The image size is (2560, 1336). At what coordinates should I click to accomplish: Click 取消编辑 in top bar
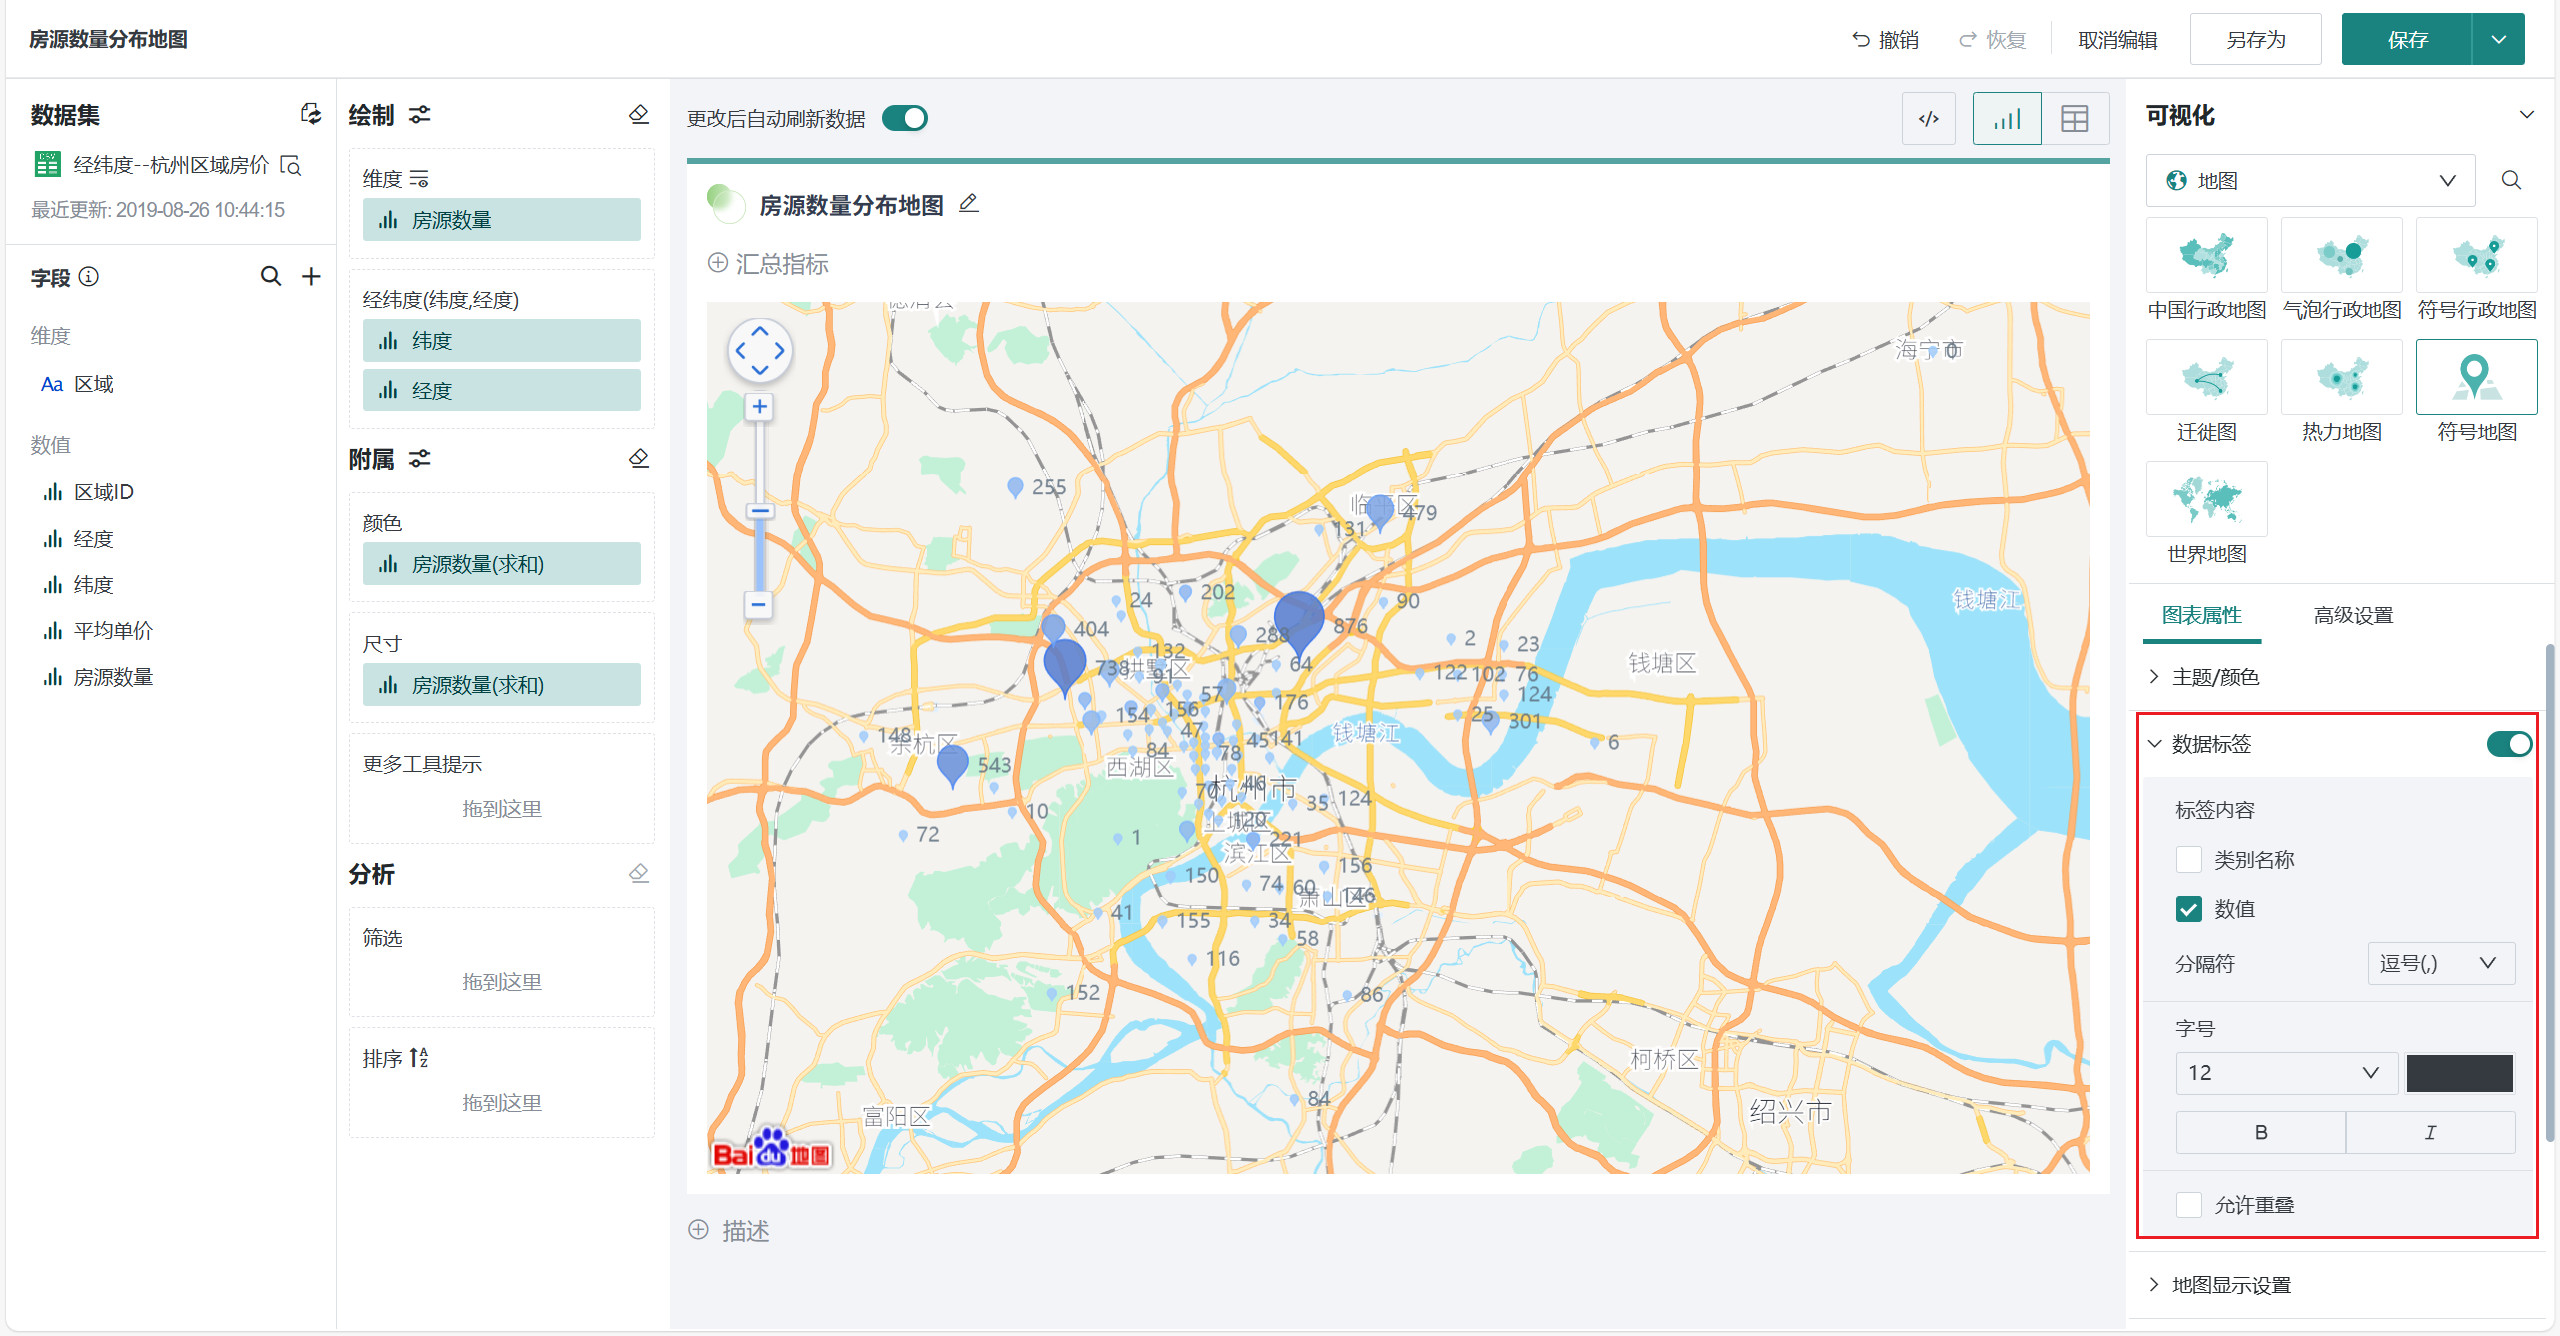coord(2117,40)
